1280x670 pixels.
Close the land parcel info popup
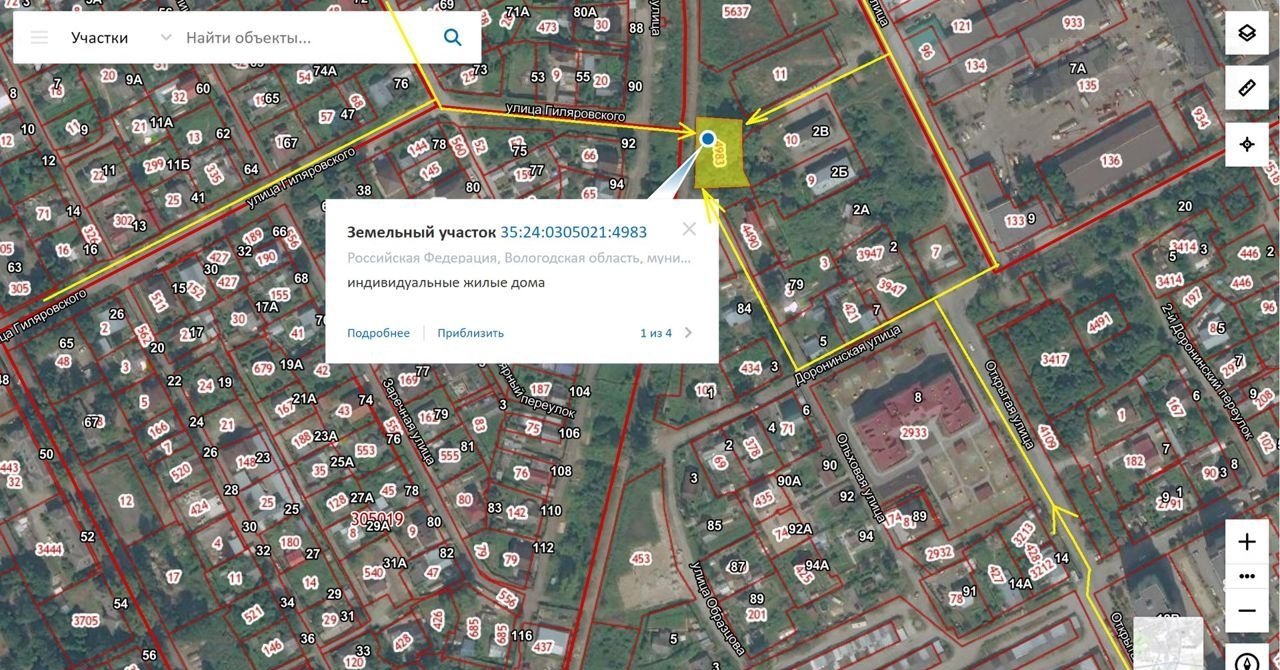[x=689, y=229]
